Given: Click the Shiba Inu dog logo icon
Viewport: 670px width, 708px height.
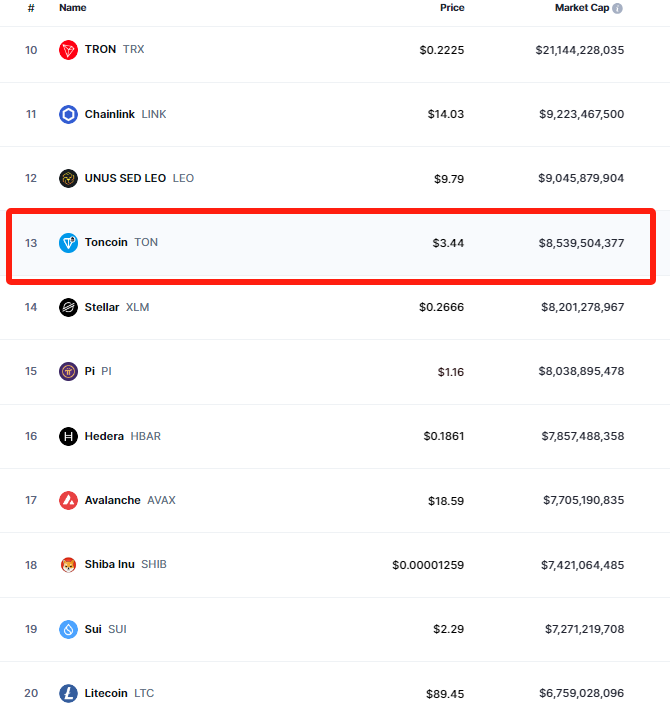Looking at the screenshot, I should coord(68,565).
